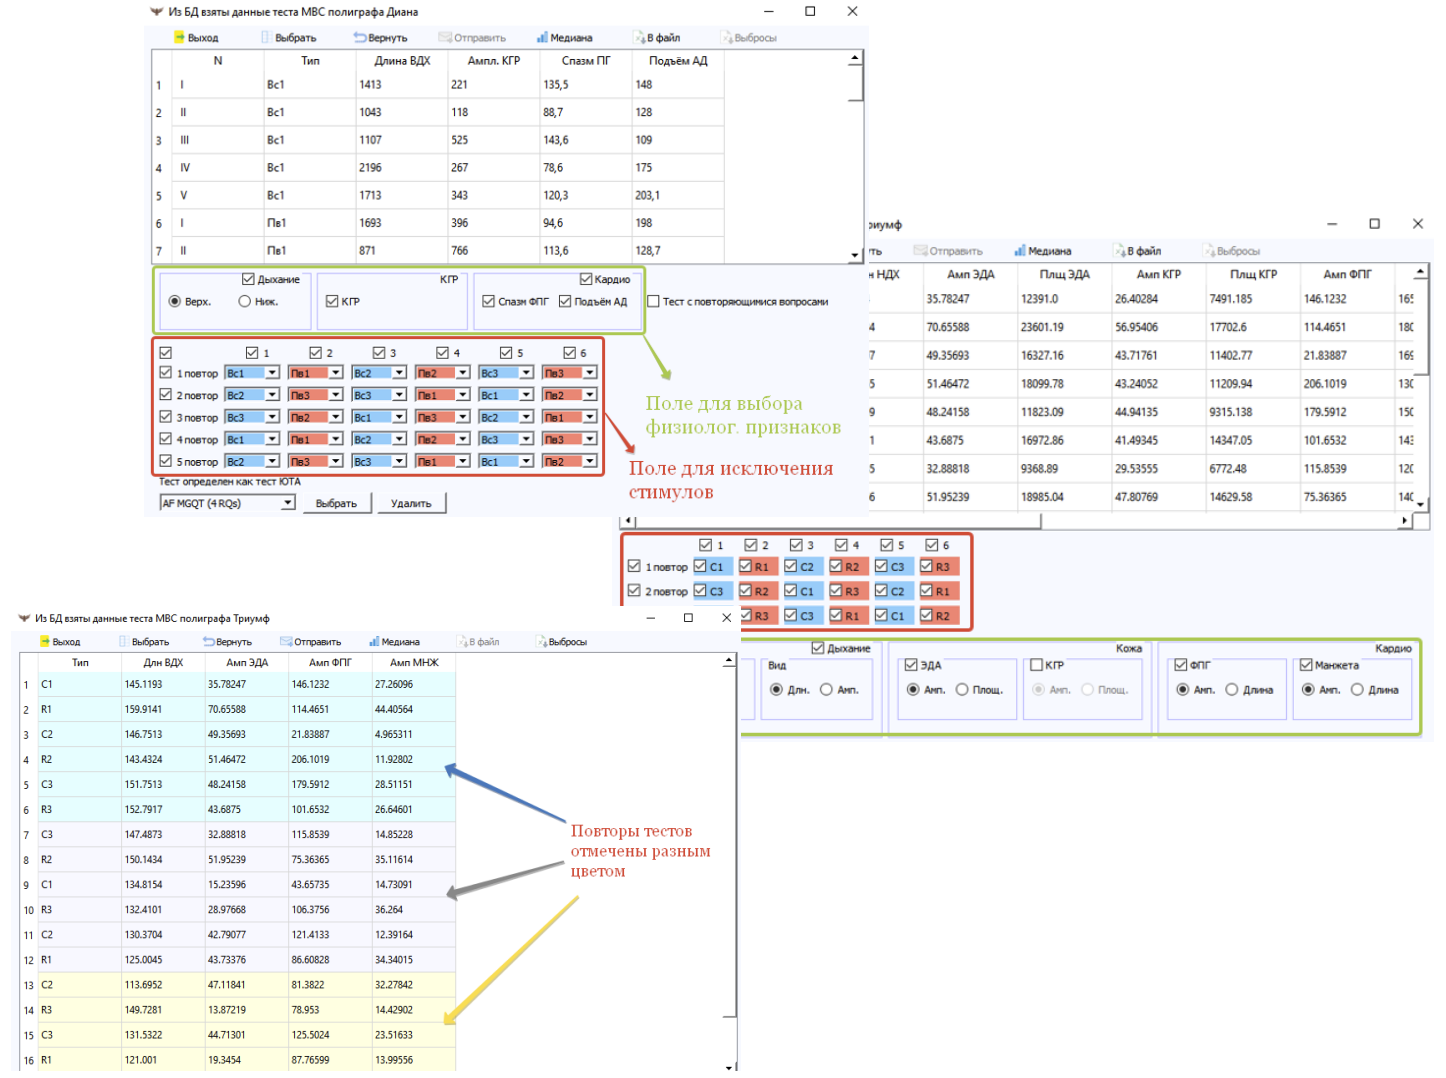Select the Ниж. breathing radio button
The width and height of the screenshot is (1446, 1078).
point(244,301)
